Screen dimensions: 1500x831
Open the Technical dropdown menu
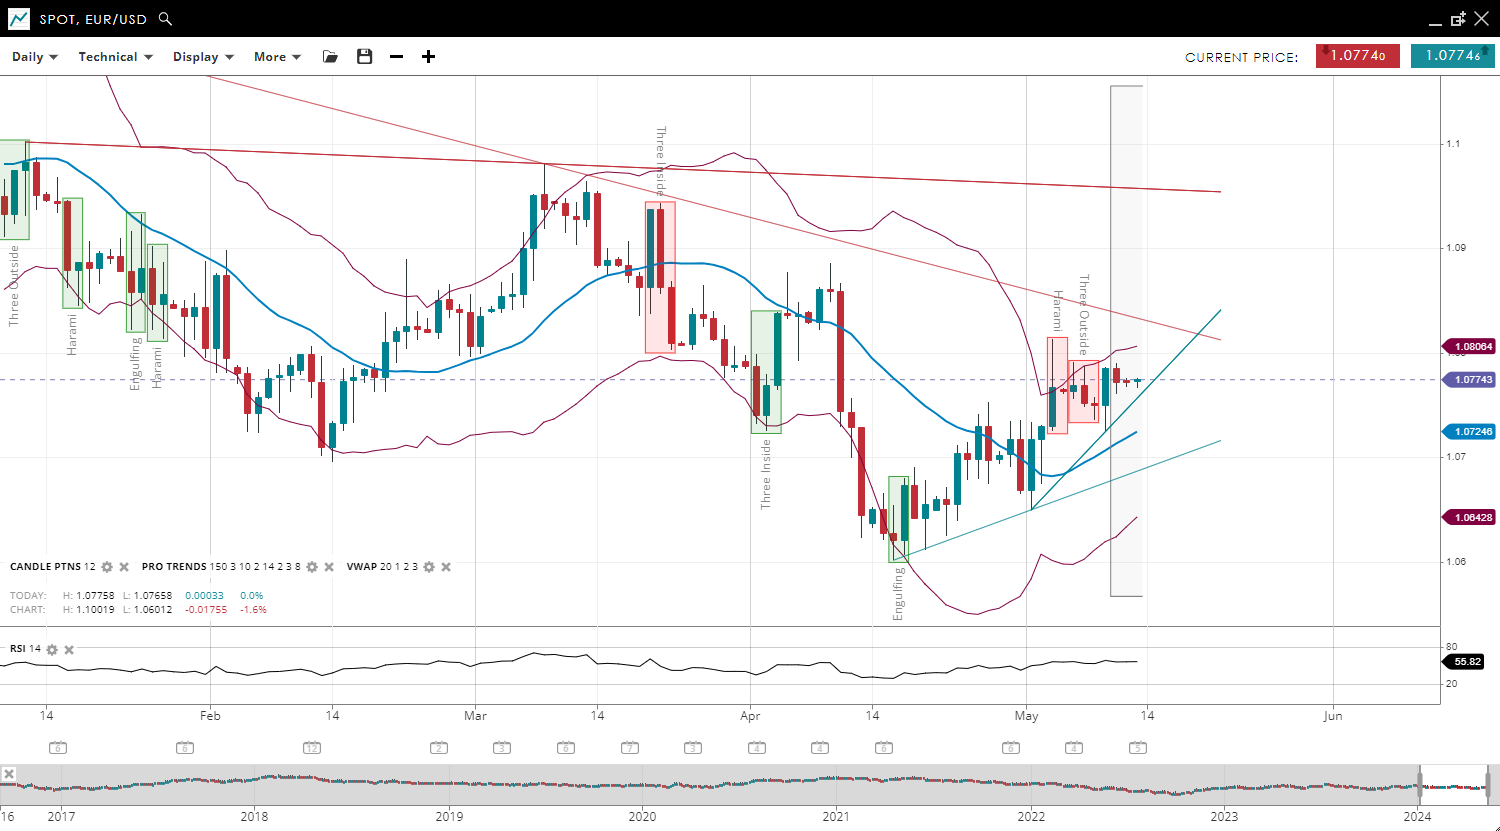tap(115, 57)
